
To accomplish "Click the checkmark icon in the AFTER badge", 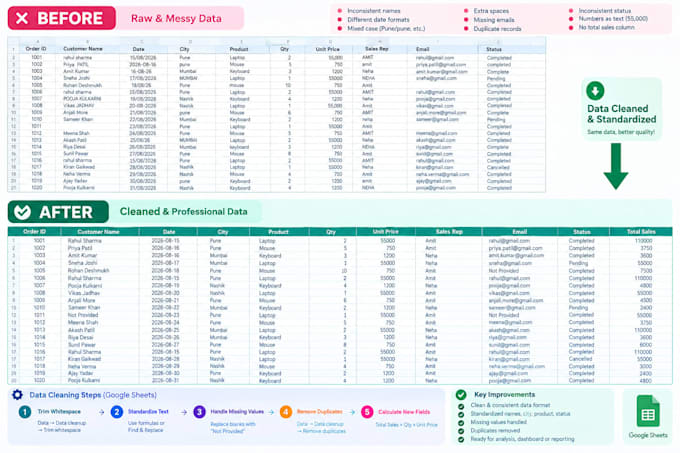I will click(22, 212).
